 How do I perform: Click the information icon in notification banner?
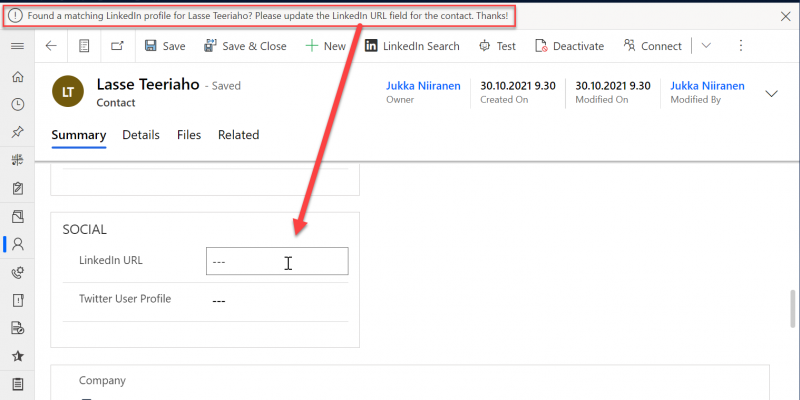(15, 16)
